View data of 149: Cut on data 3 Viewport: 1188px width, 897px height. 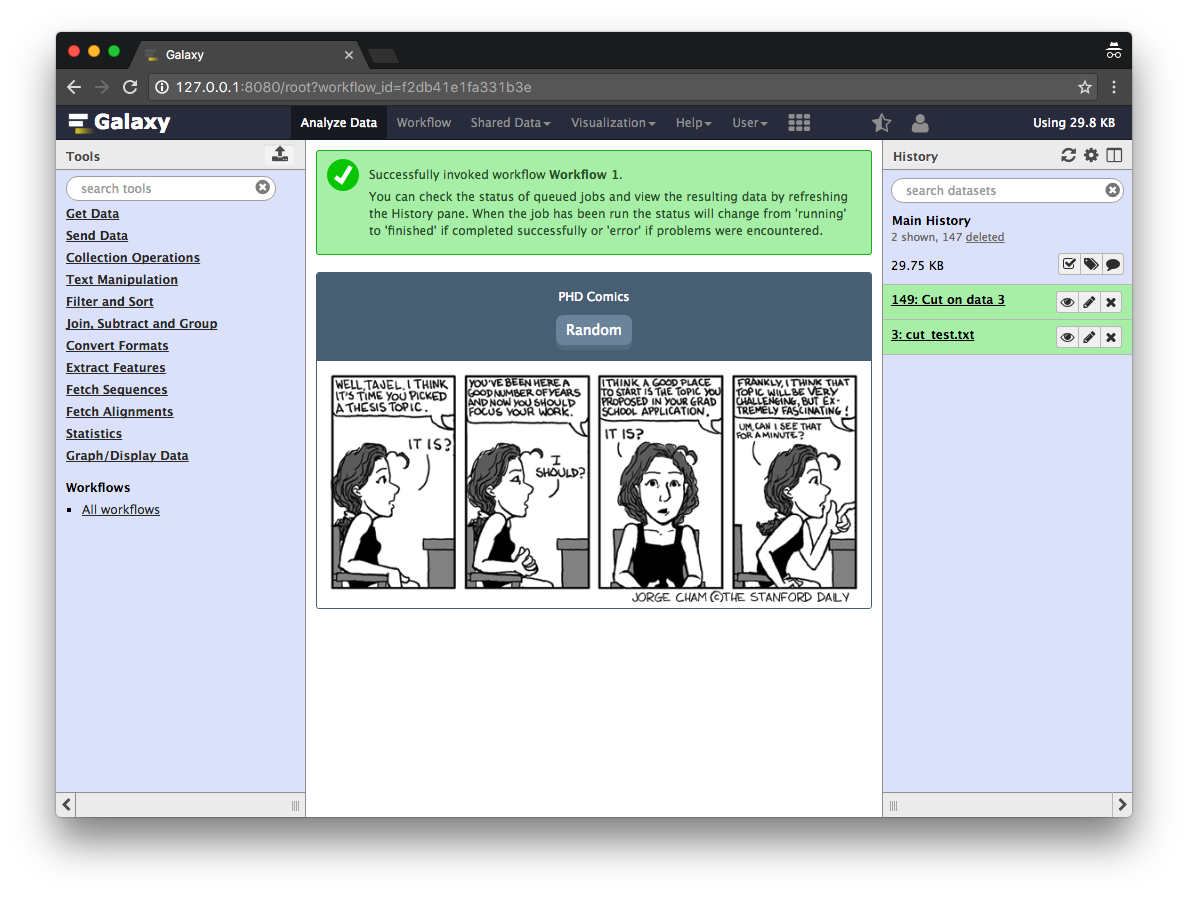coord(1067,302)
